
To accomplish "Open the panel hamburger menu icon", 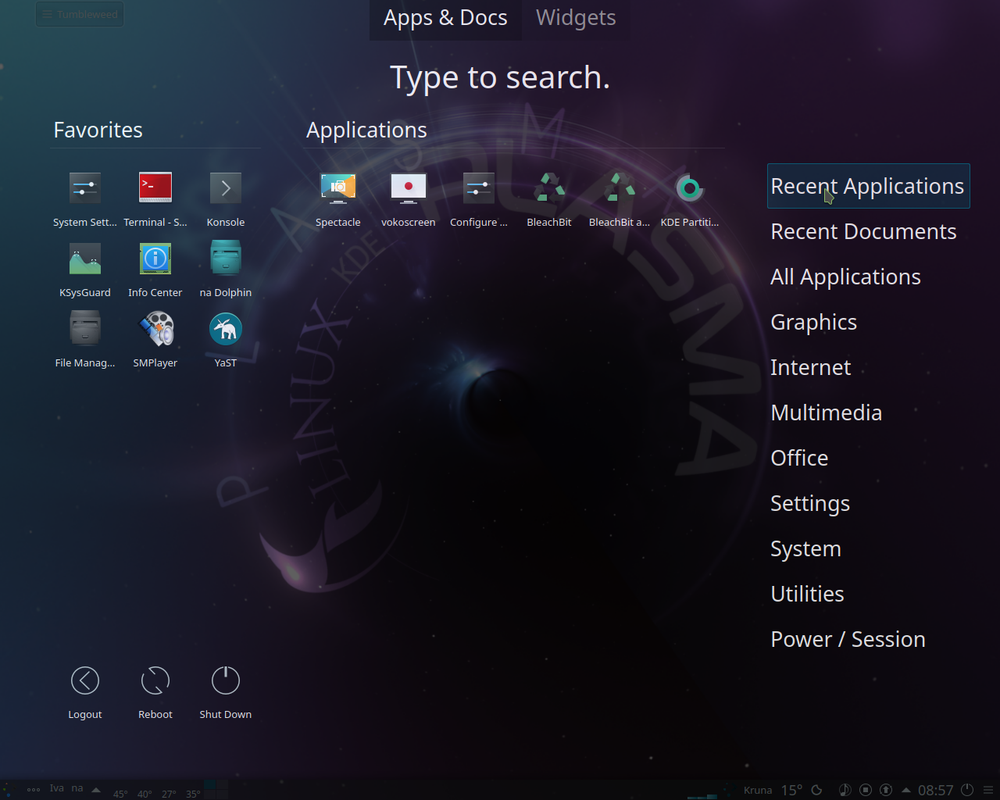I will tap(989, 790).
